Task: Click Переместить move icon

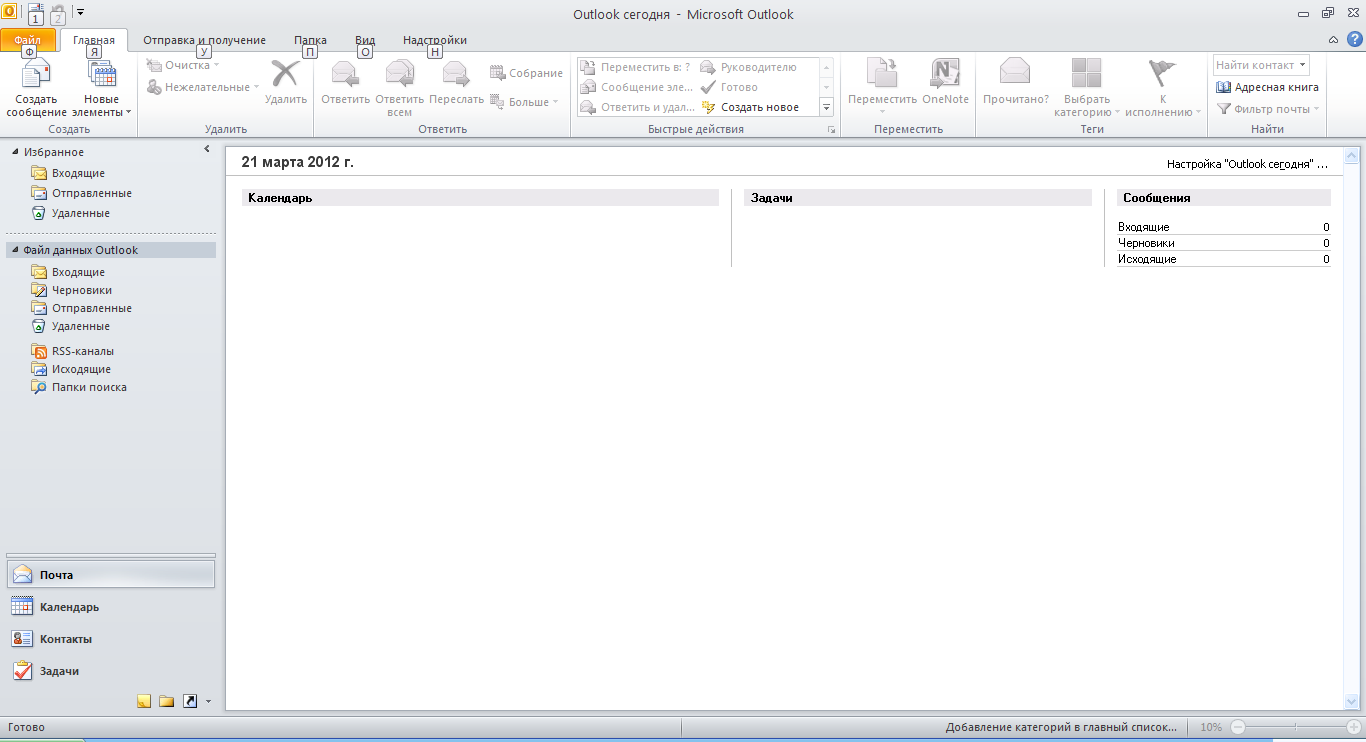Action: [x=882, y=74]
